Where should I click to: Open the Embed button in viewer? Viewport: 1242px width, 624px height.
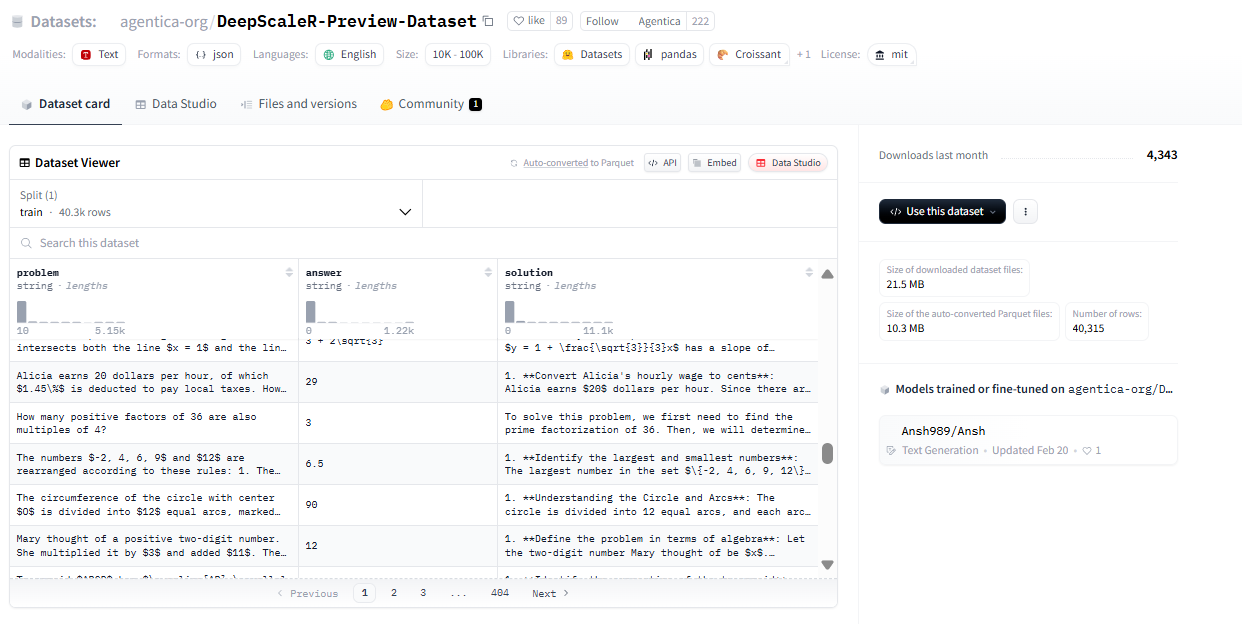(x=714, y=163)
